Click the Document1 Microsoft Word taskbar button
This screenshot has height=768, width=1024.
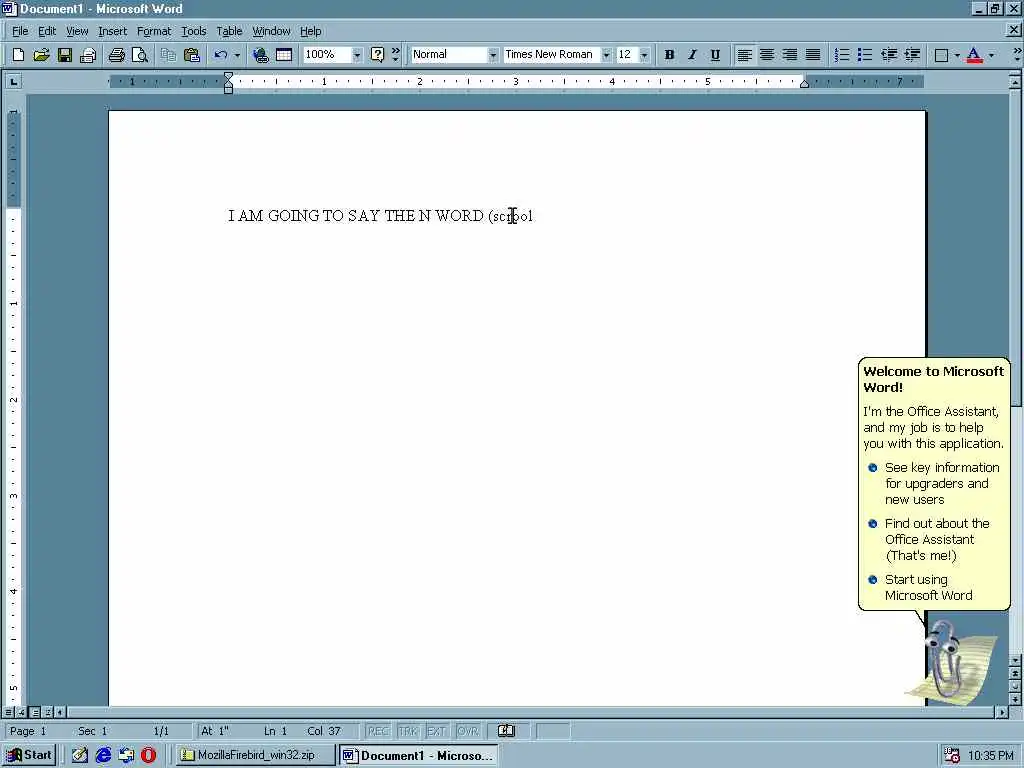pos(419,756)
